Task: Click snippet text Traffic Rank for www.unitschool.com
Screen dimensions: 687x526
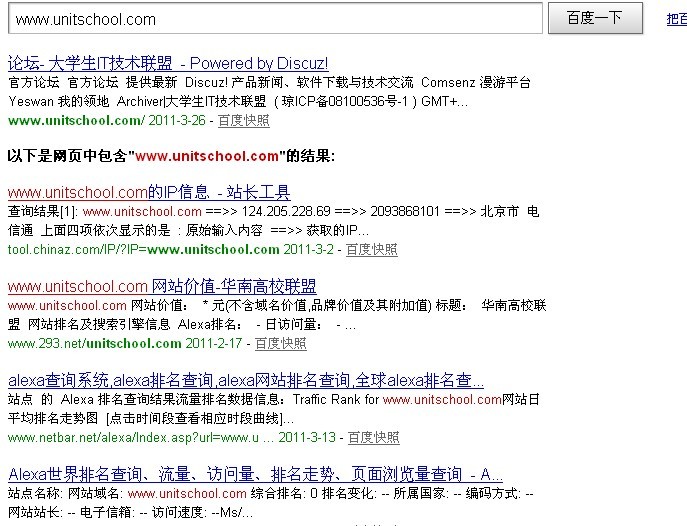Action: [397, 399]
